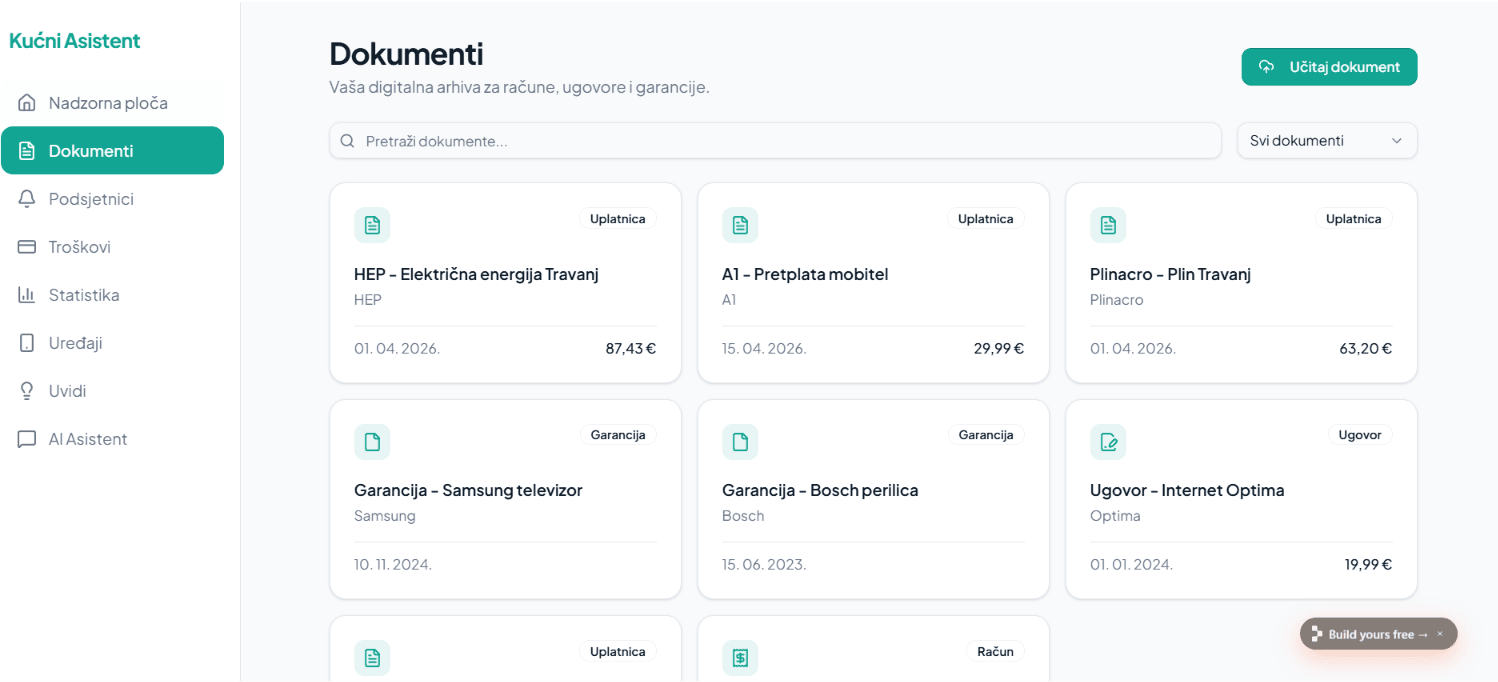
Task: Click the receipt icon on the Račun card
Action: pos(740,658)
